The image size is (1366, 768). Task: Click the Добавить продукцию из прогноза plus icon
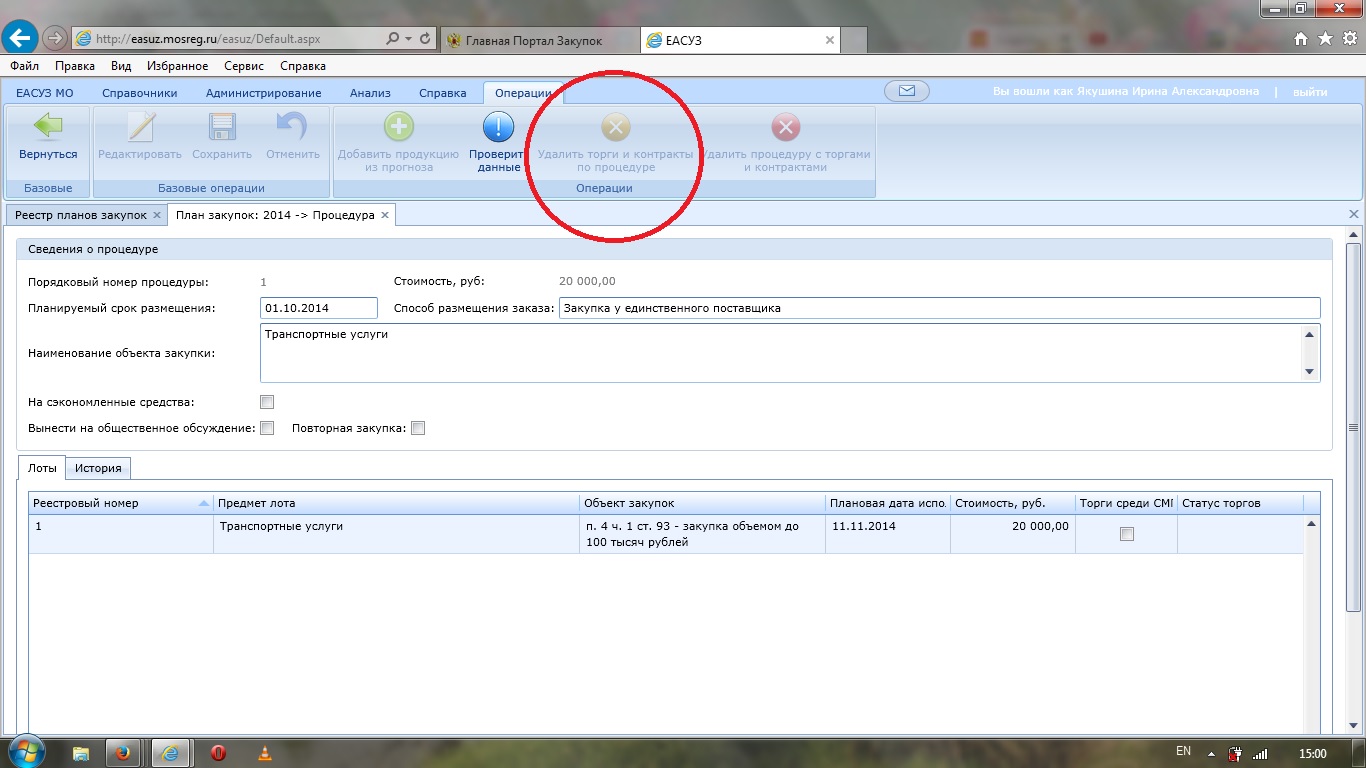point(398,127)
